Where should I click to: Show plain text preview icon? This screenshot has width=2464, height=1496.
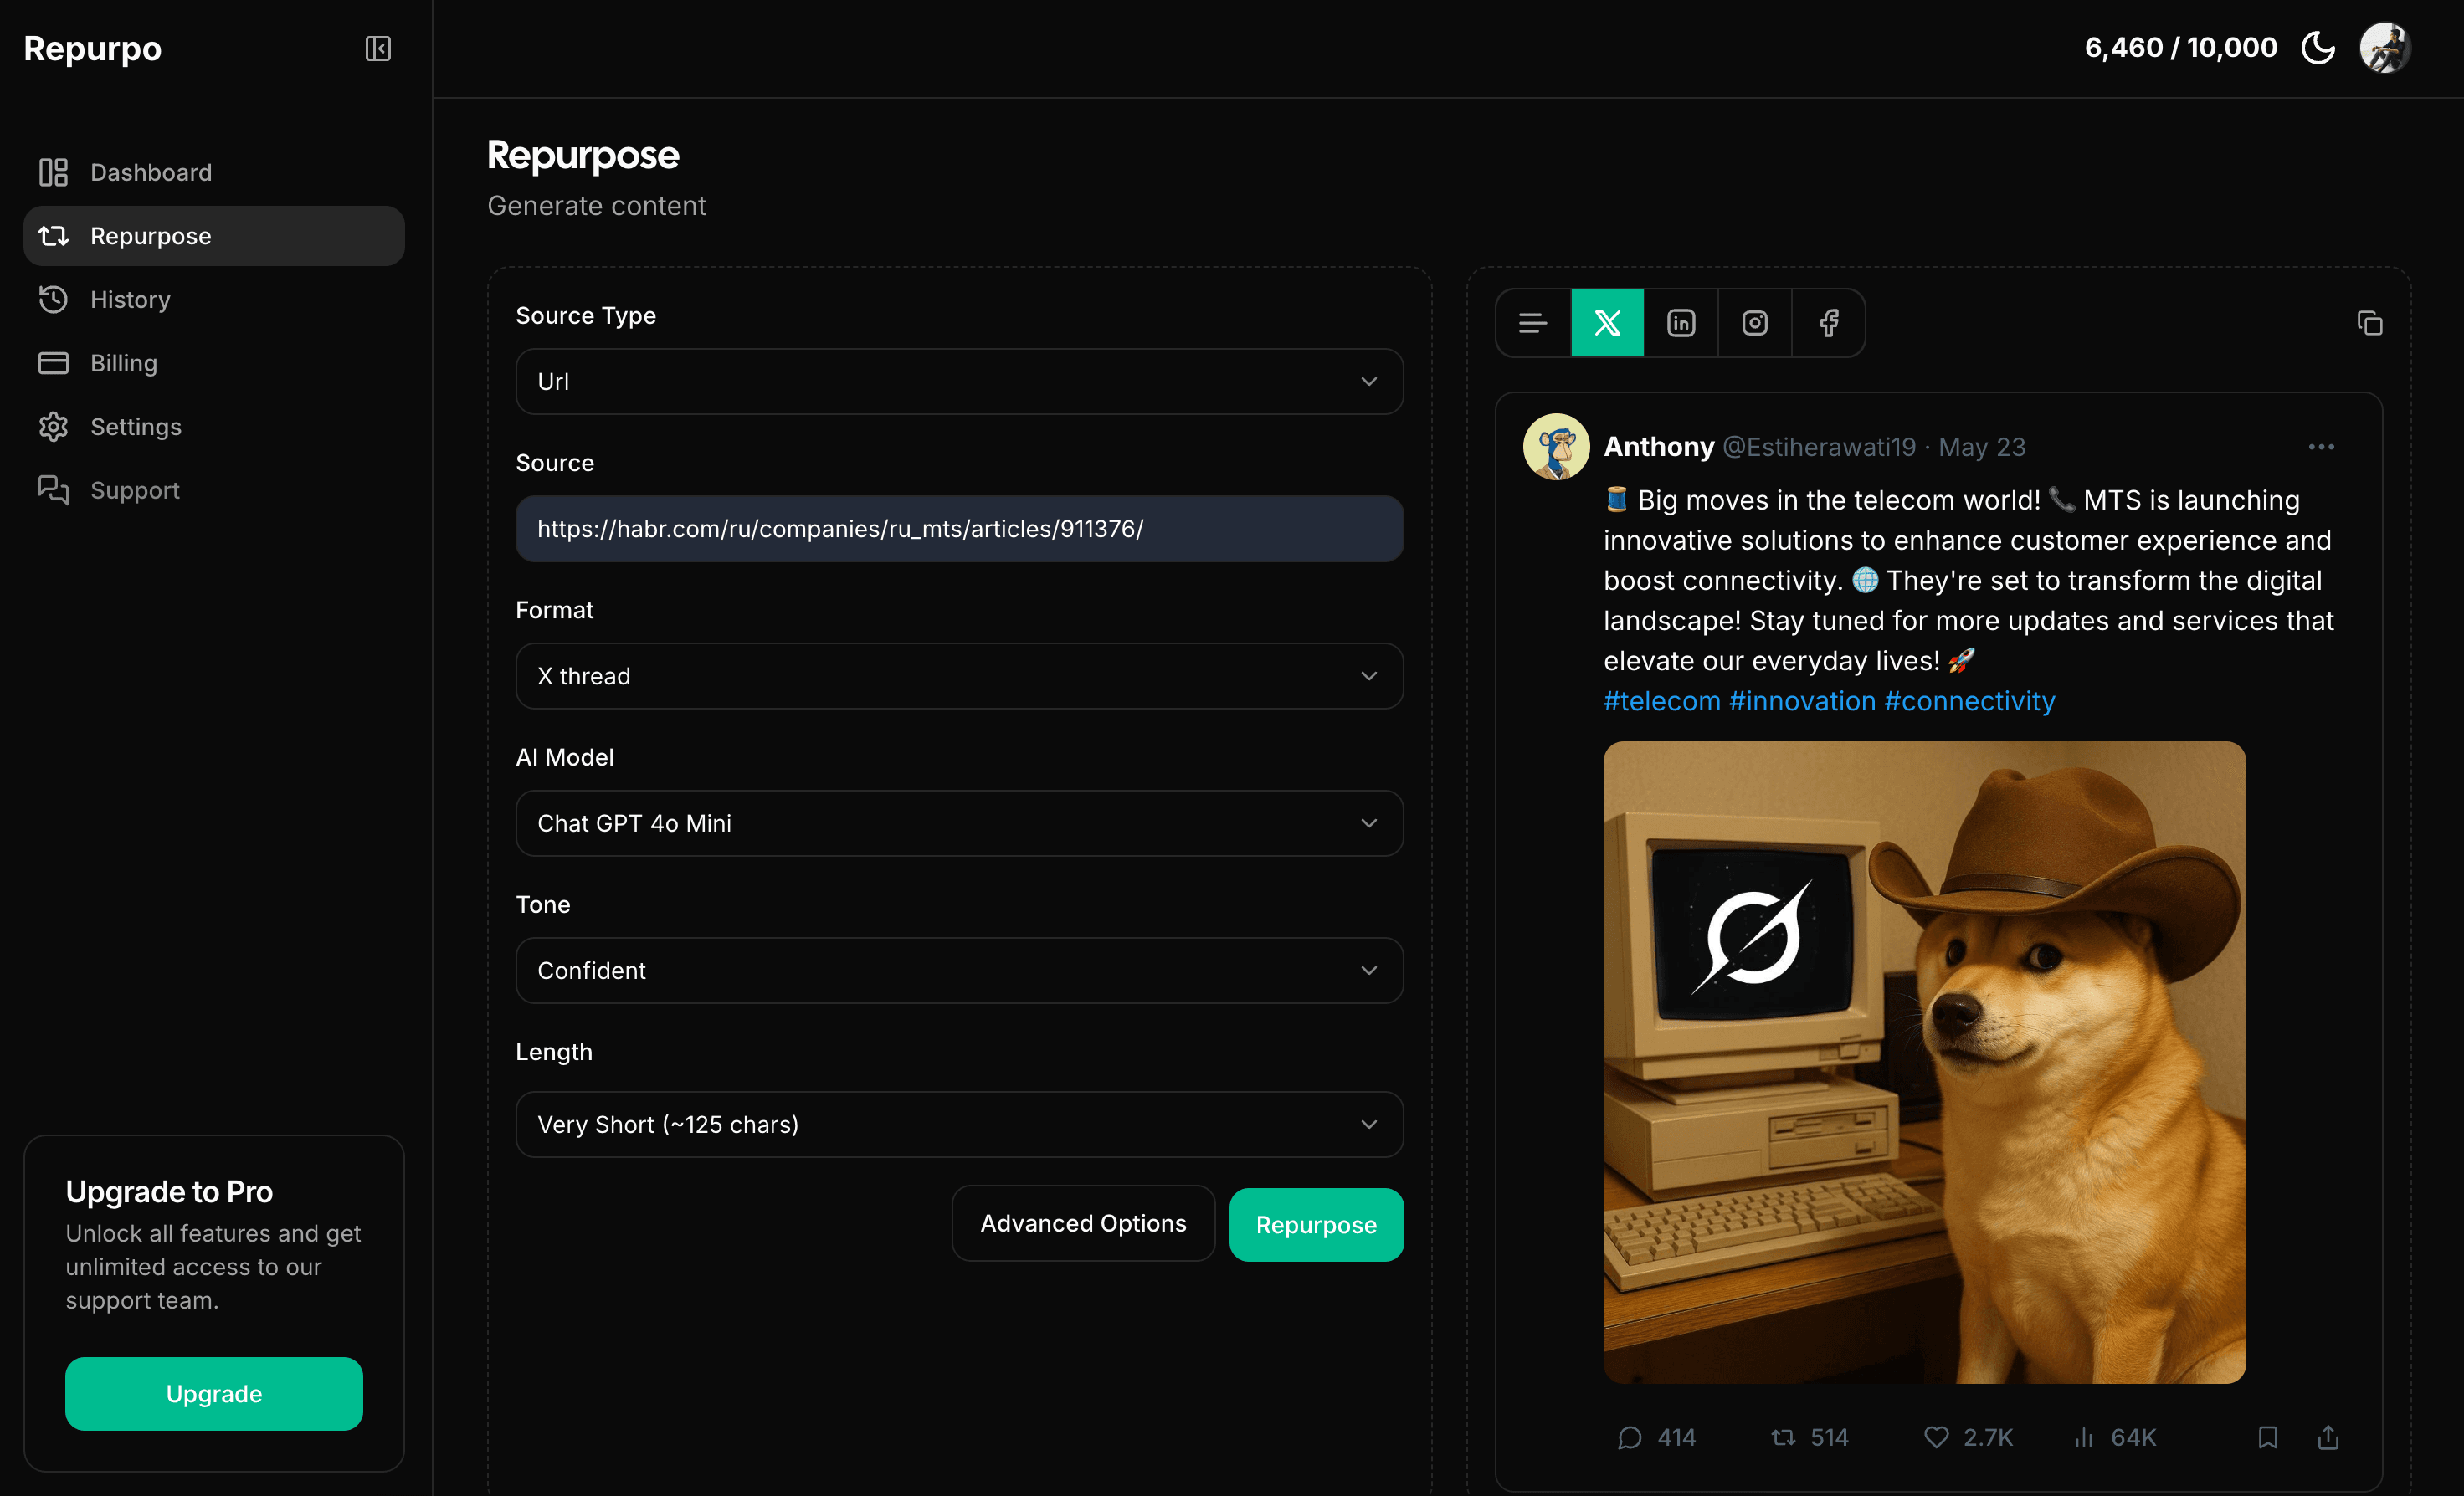(x=1532, y=323)
